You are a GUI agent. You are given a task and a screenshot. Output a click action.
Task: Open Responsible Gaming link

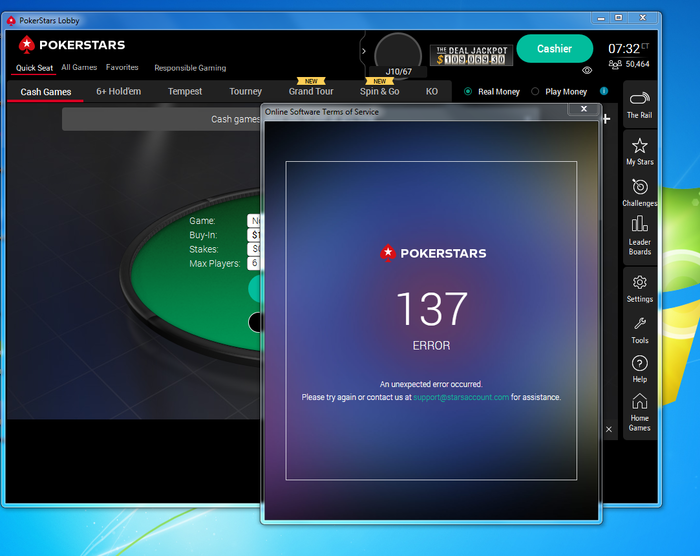click(190, 68)
